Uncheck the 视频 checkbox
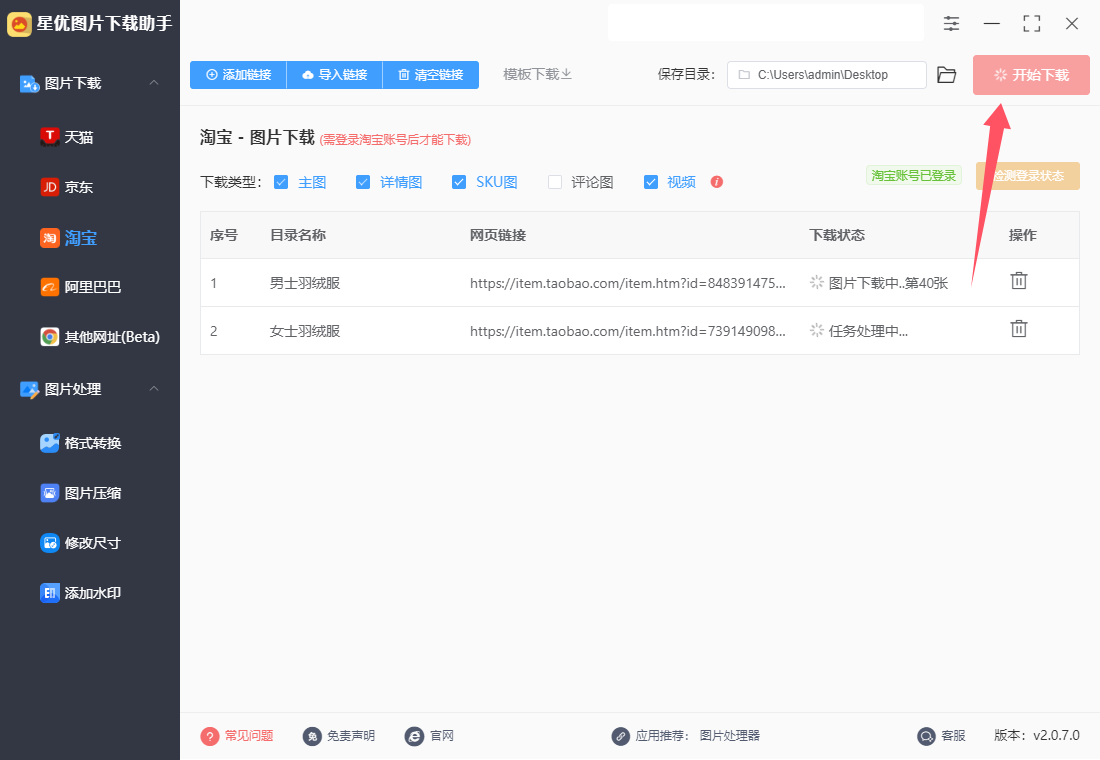Screen dimensions: 1100x760 pos(651,182)
